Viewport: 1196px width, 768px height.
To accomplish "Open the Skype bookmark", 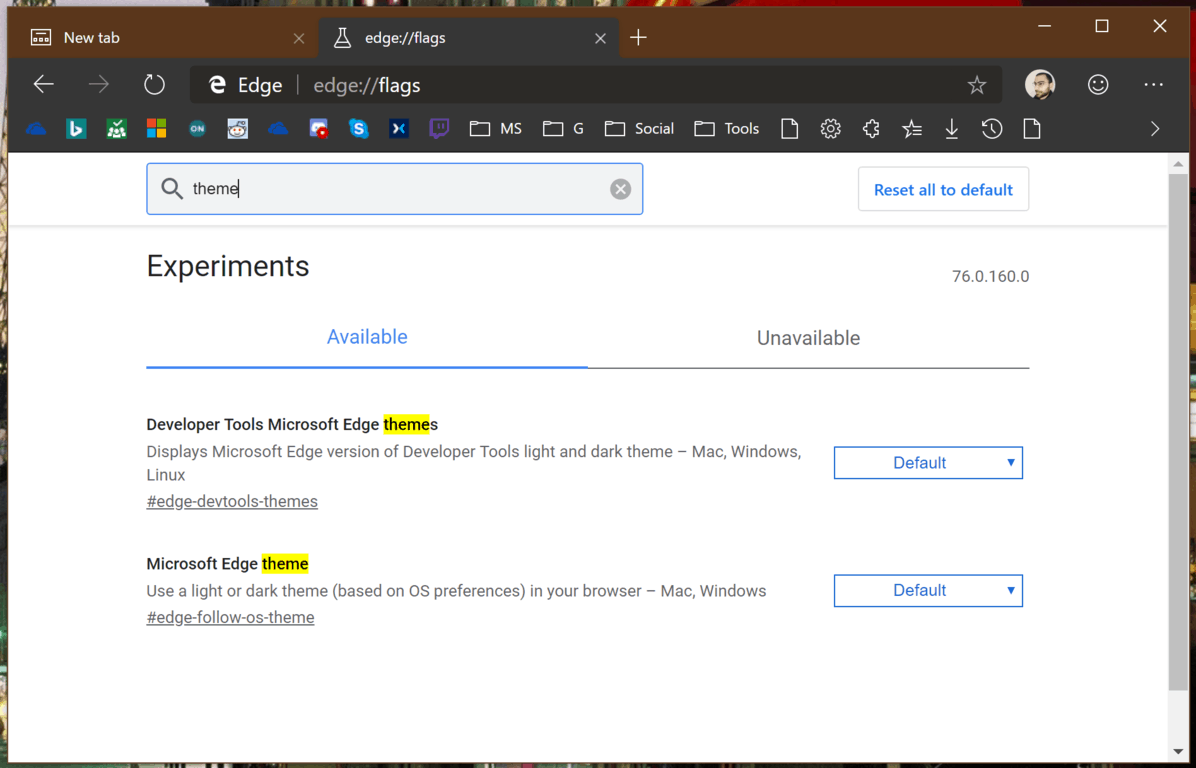I will click(x=358, y=129).
